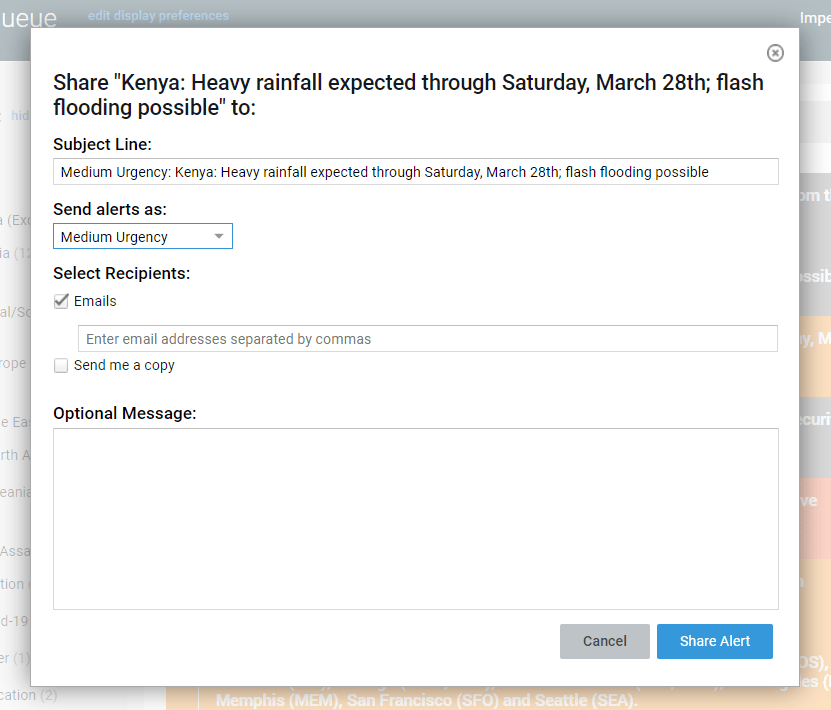Click into the Subject Line field

click(415, 172)
